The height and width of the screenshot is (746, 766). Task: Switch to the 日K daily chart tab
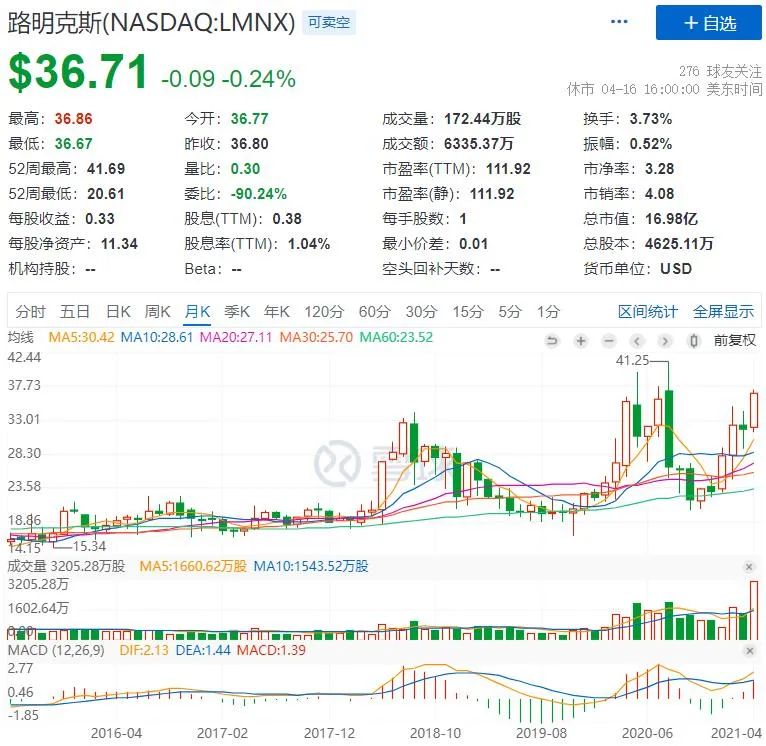click(x=119, y=311)
